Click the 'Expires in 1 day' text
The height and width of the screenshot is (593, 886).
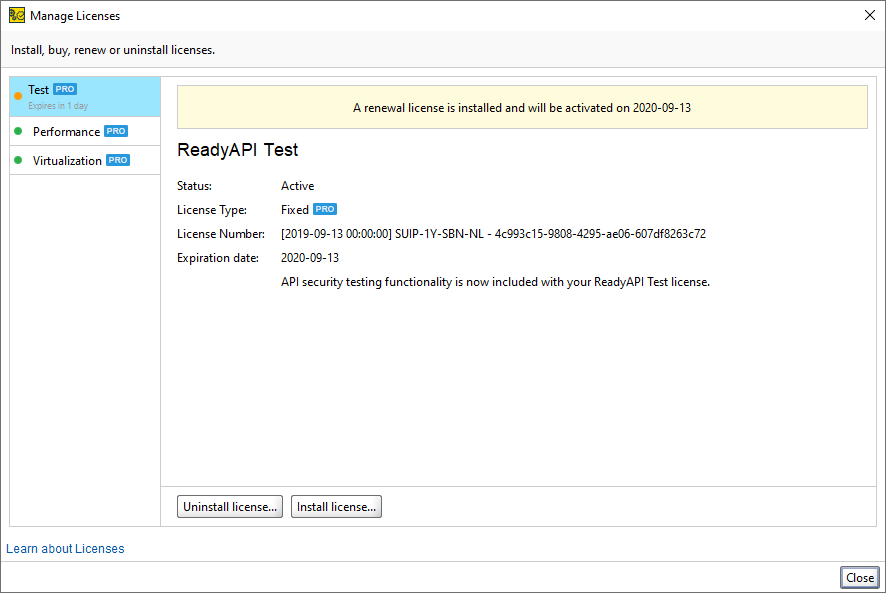coord(58,106)
